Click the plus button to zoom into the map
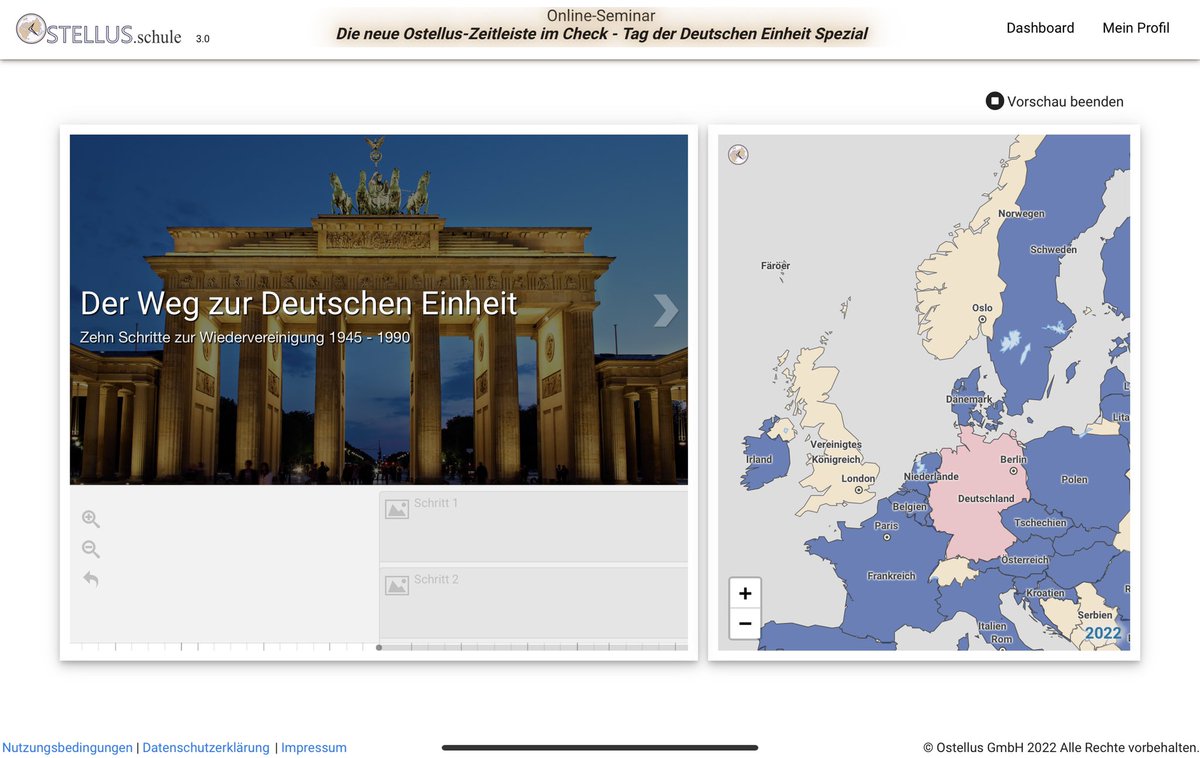The width and height of the screenshot is (1200, 758). tap(744, 592)
